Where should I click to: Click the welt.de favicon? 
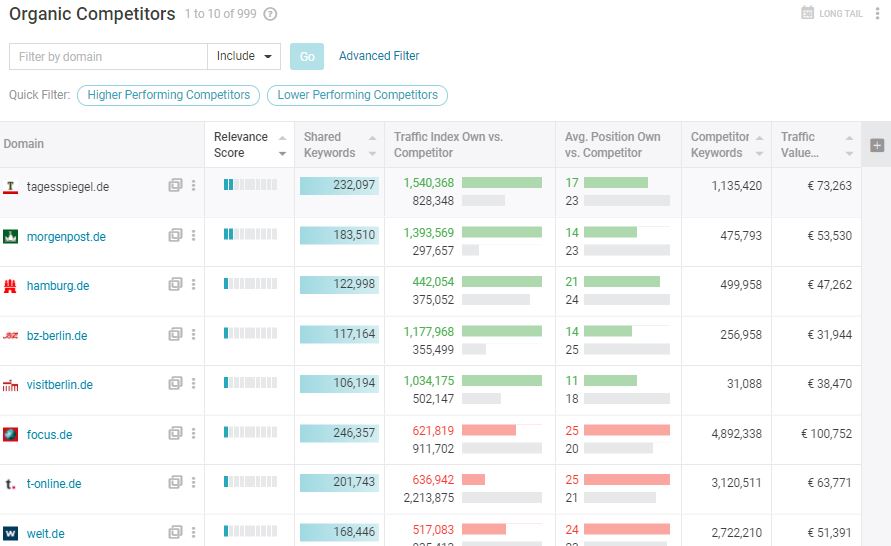coord(10,534)
